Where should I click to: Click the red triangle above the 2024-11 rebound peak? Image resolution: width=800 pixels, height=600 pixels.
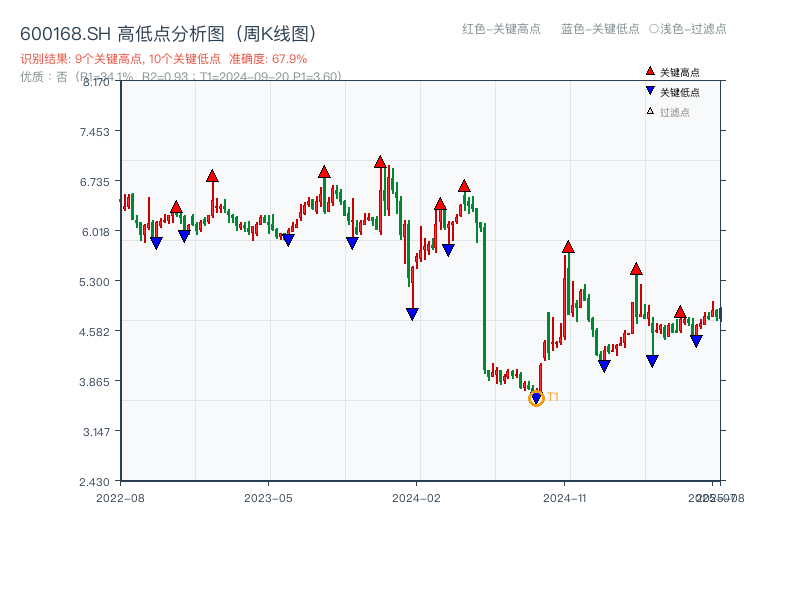[x=568, y=248]
